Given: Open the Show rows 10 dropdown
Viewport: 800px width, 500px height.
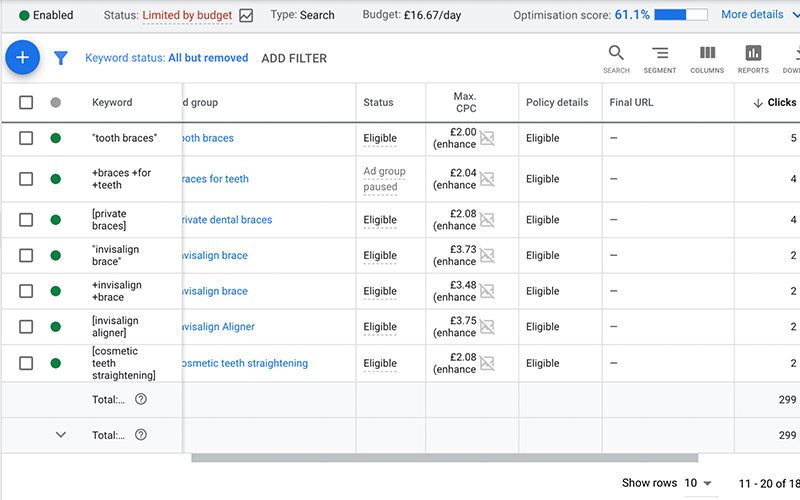Looking at the screenshot, I should pos(697,483).
